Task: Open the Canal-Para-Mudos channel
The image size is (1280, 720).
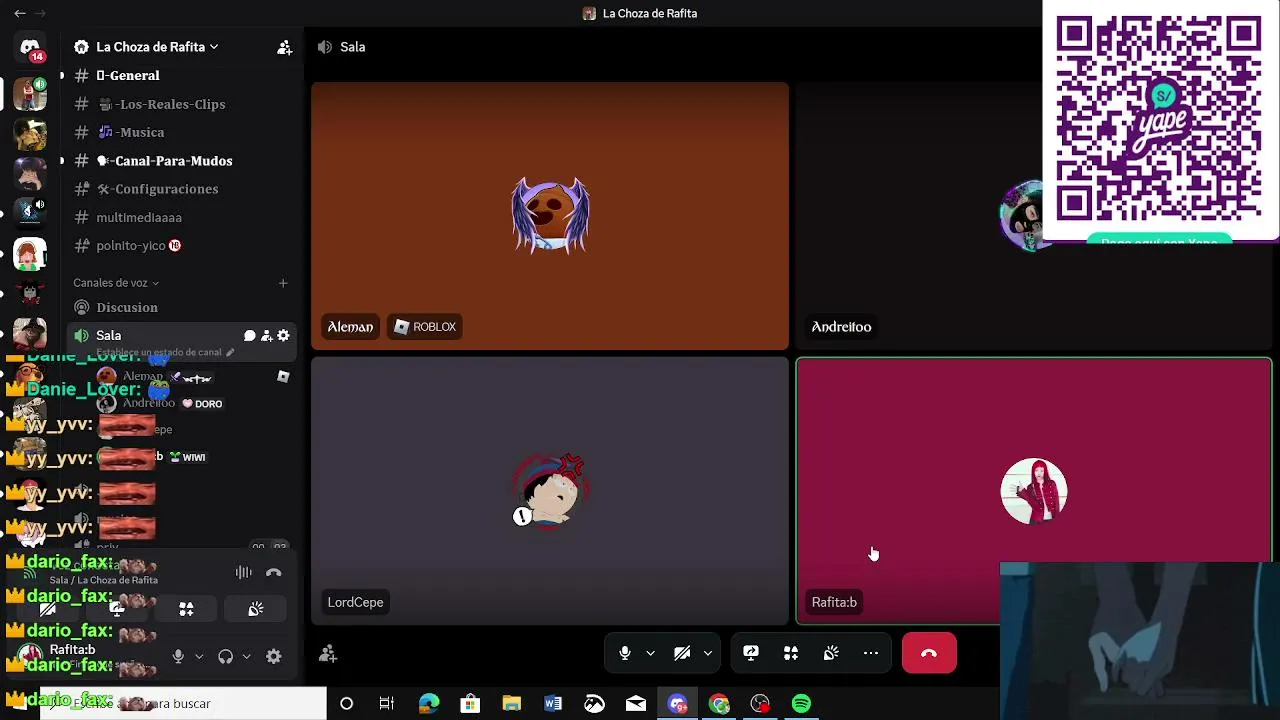Action: pyautogui.click(x=182, y=161)
